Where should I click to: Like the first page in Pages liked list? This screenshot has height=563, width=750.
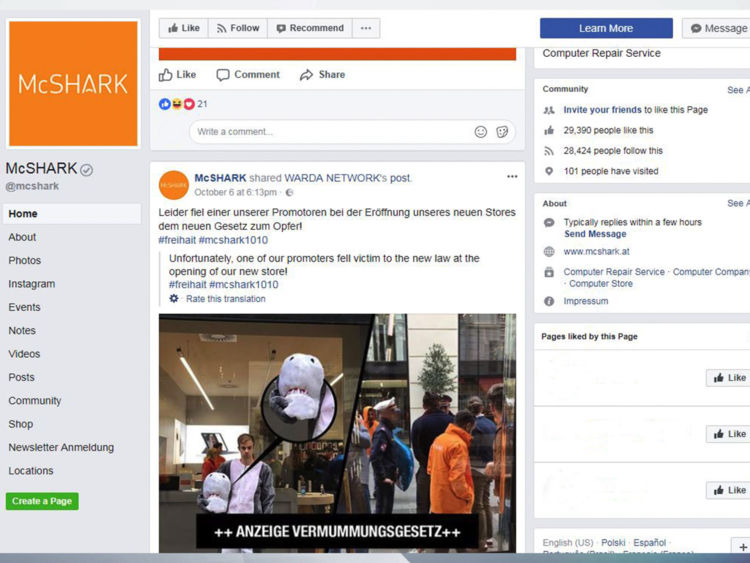point(728,378)
